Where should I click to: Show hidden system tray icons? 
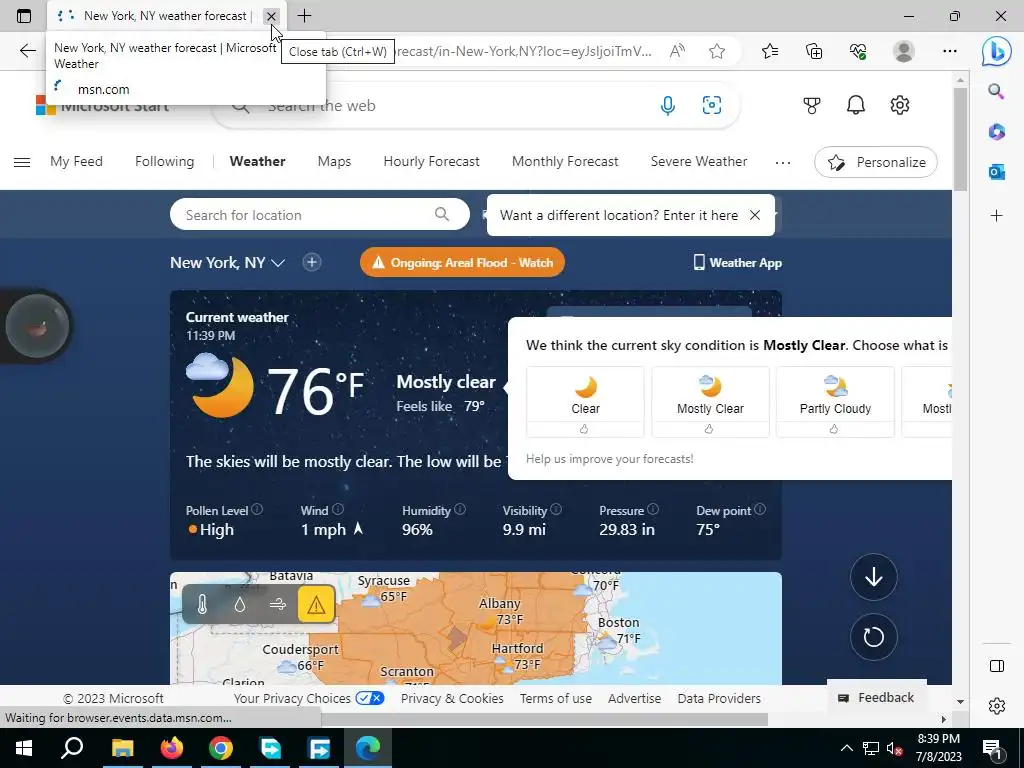846,748
